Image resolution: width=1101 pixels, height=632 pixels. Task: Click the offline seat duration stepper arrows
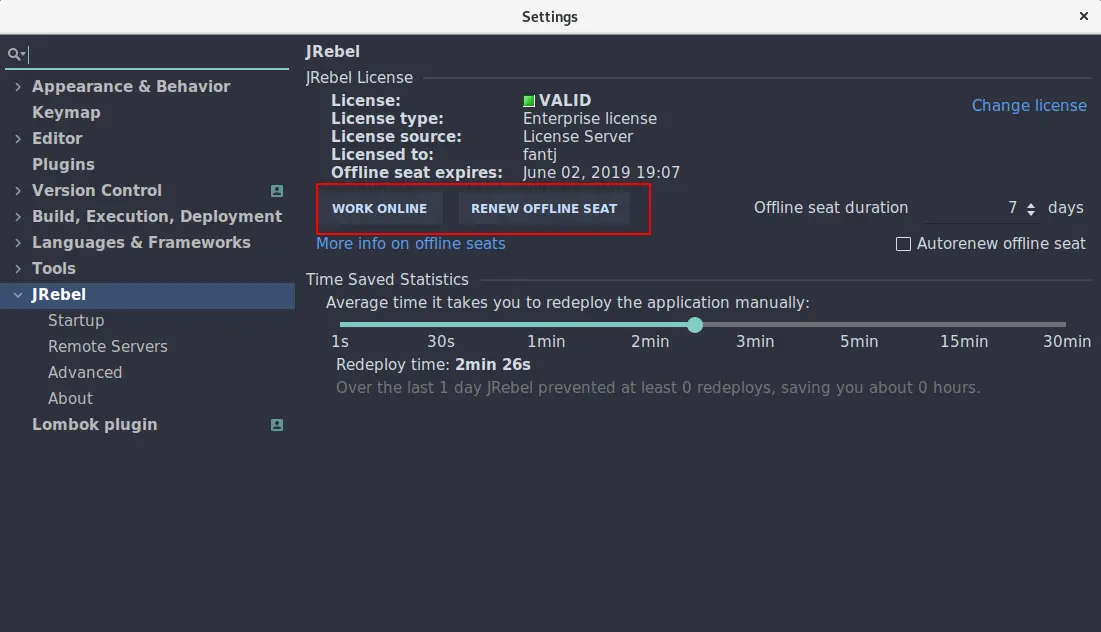(x=1031, y=209)
